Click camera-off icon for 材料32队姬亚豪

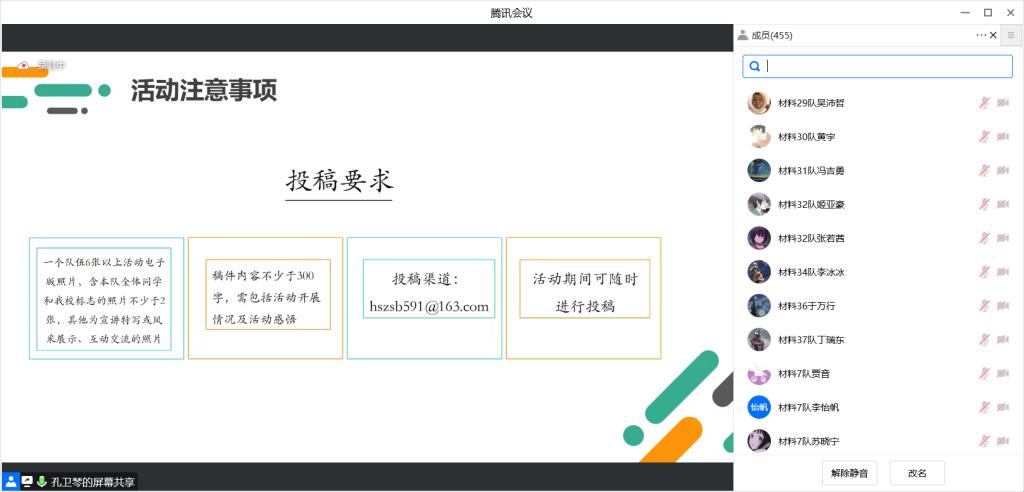(1003, 205)
